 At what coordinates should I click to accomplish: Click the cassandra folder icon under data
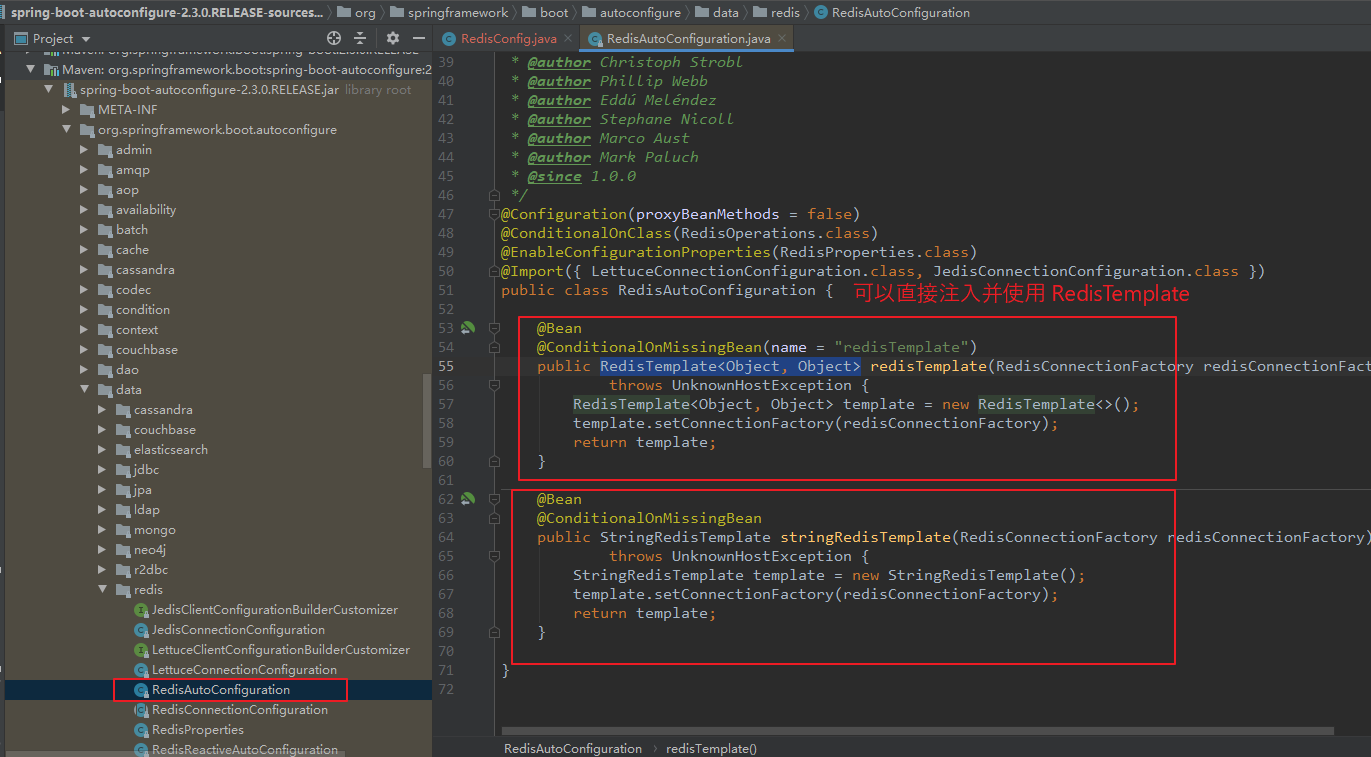(123, 410)
